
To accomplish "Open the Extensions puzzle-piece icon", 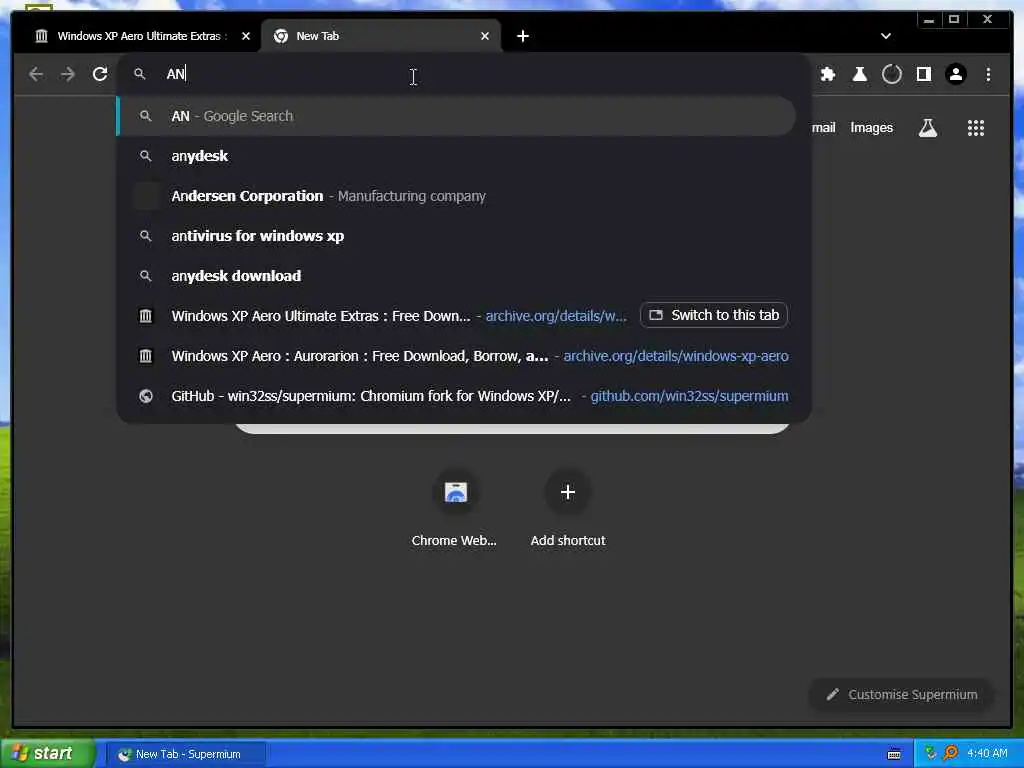I will point(827,74).
